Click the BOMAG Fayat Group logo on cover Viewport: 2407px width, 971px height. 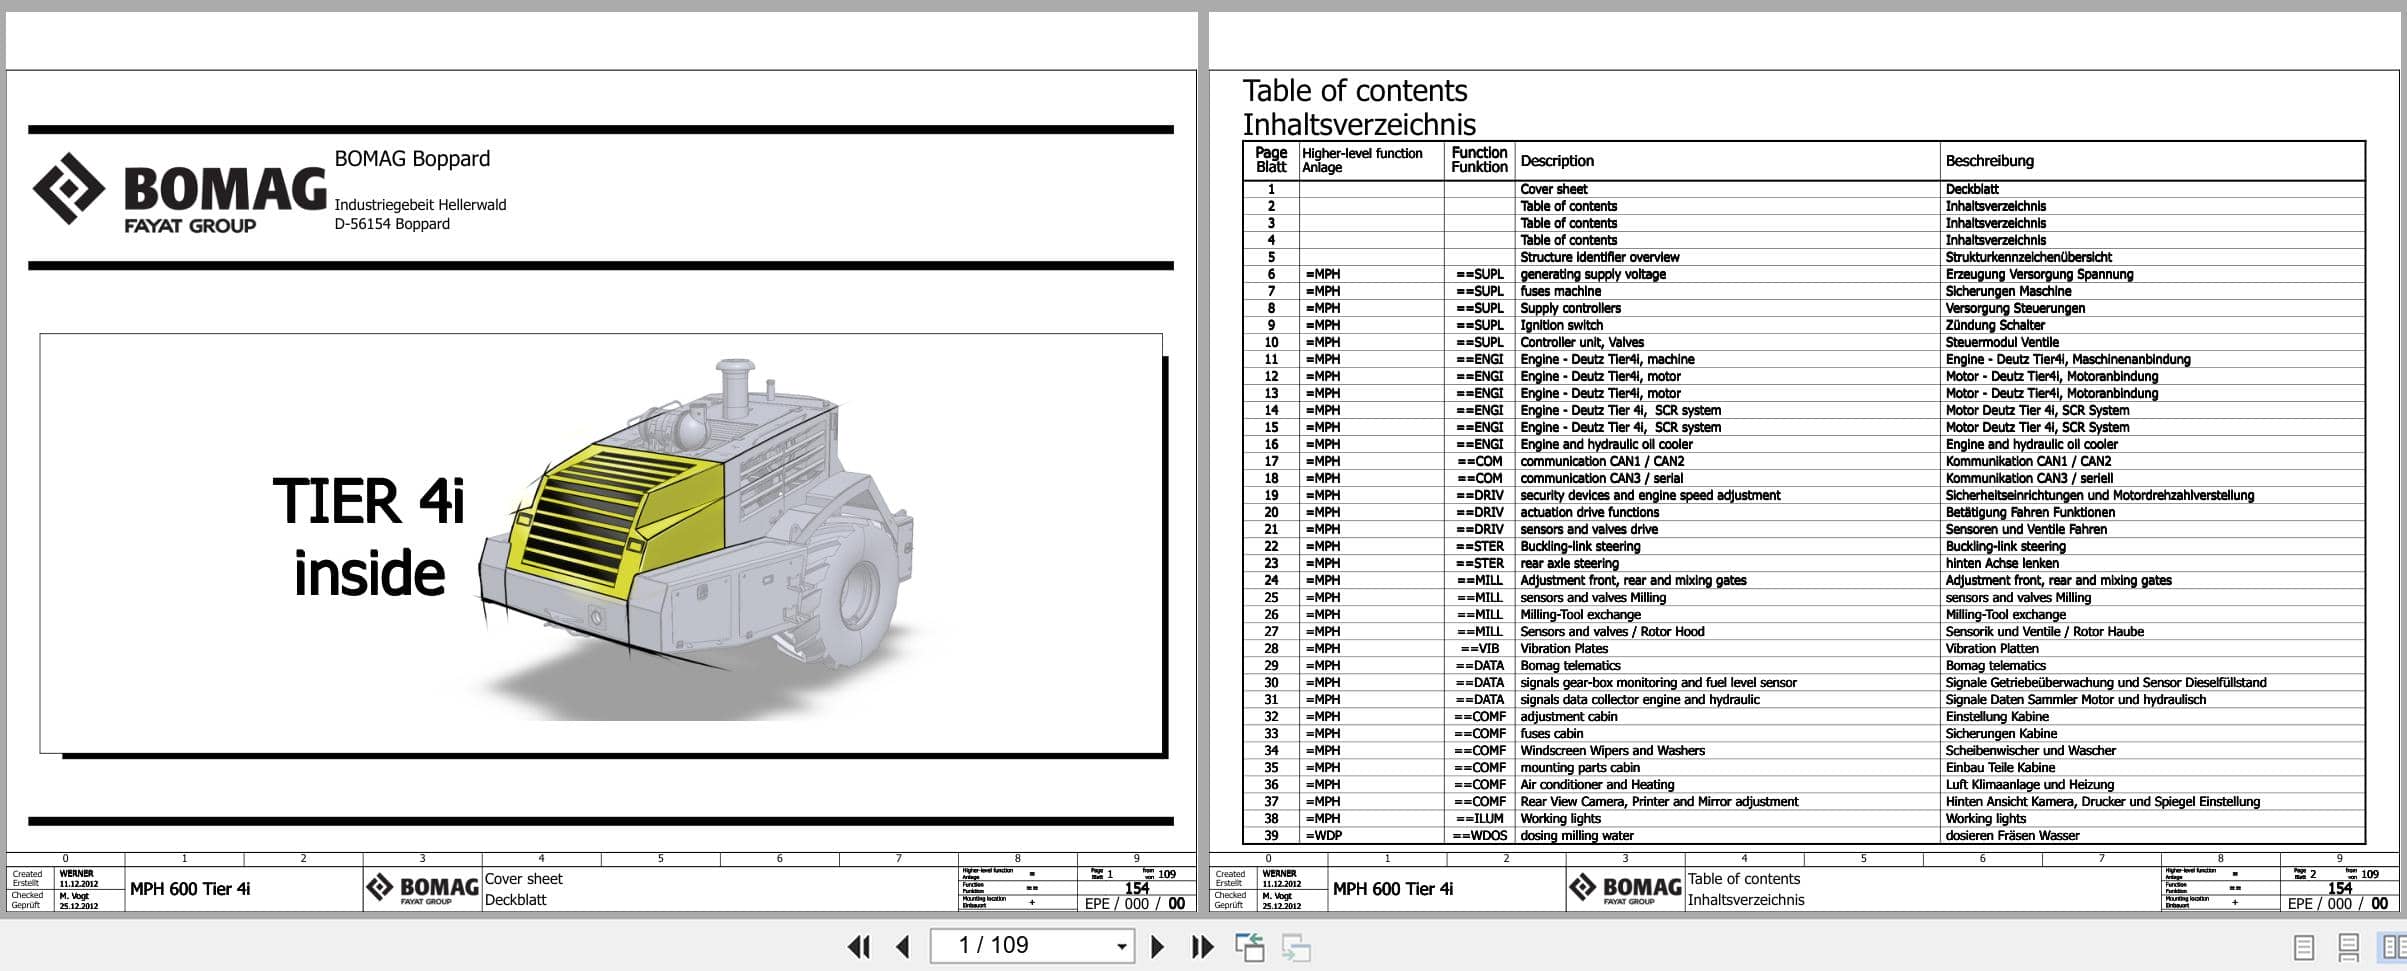pyautogui.click(x=179, y=193)
